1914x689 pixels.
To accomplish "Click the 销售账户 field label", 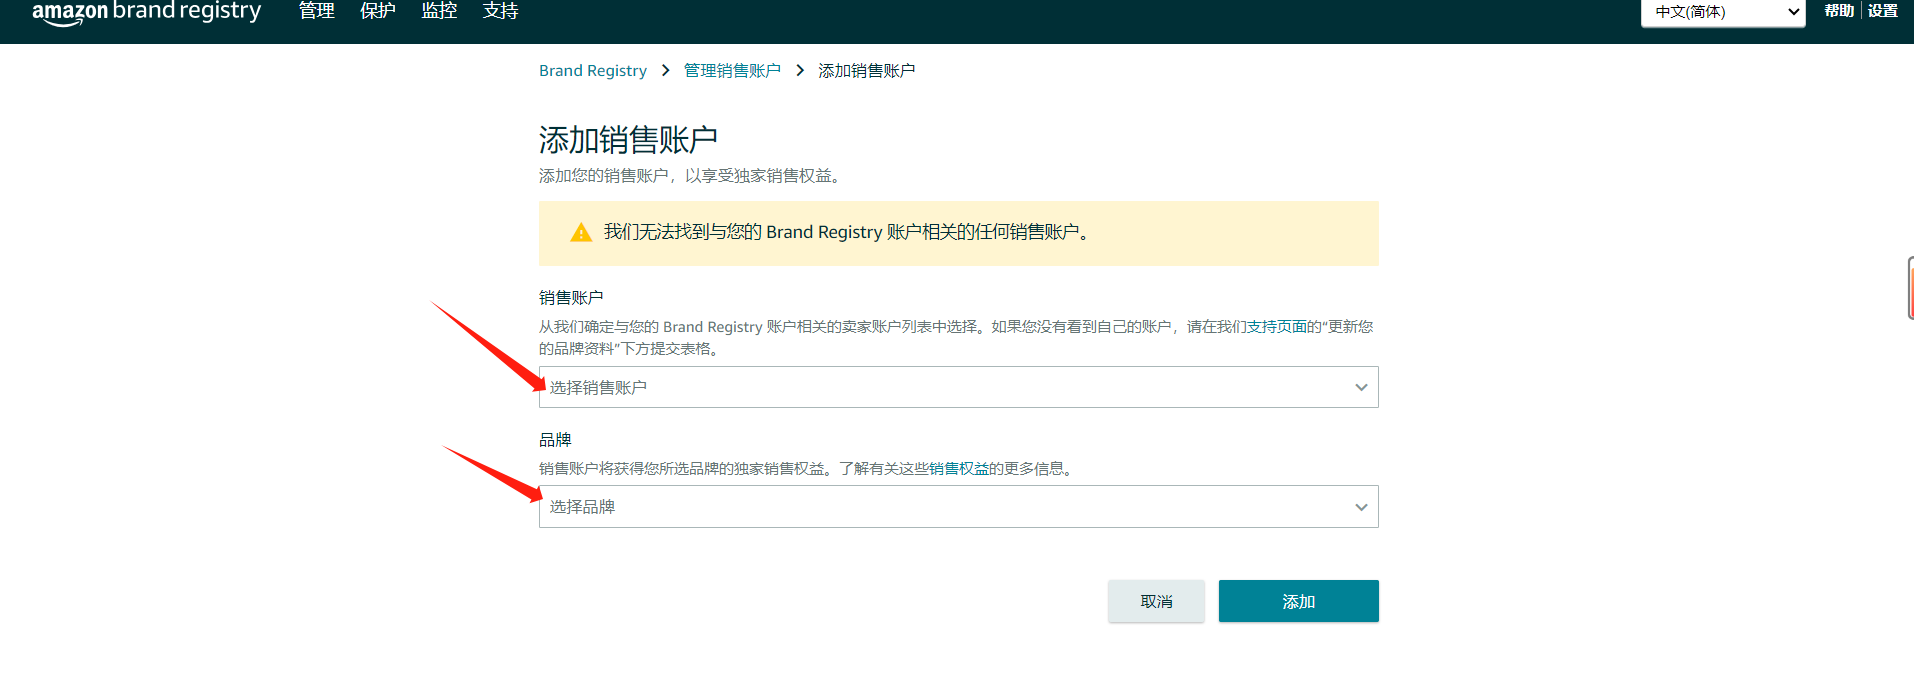I will 571,298.
